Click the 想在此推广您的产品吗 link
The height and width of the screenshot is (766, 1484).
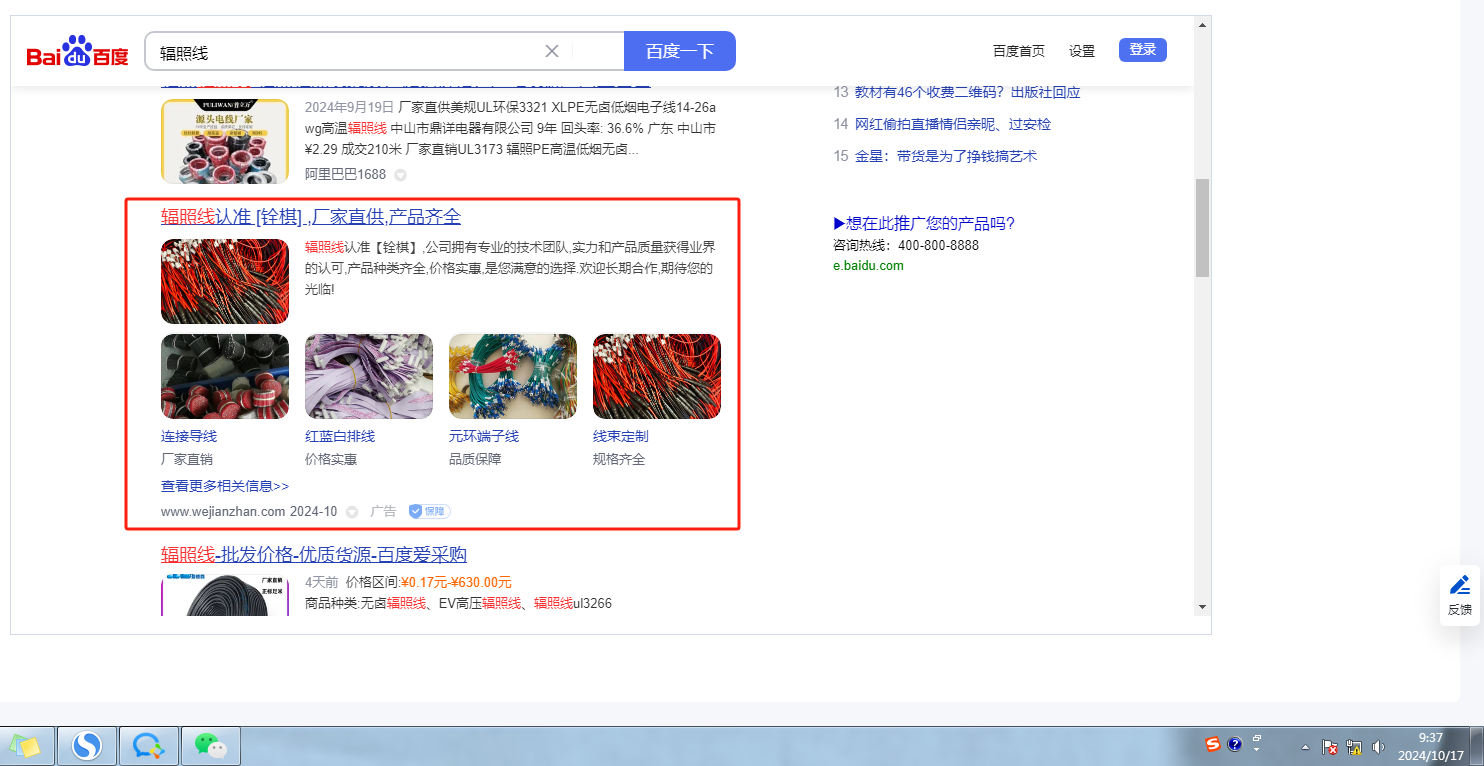924,223
